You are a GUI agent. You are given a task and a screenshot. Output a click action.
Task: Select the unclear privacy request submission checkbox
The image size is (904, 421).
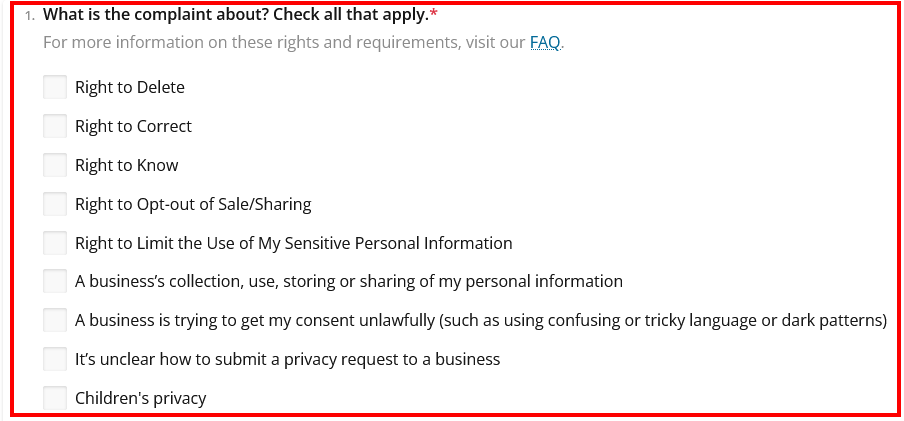(55, 359)
